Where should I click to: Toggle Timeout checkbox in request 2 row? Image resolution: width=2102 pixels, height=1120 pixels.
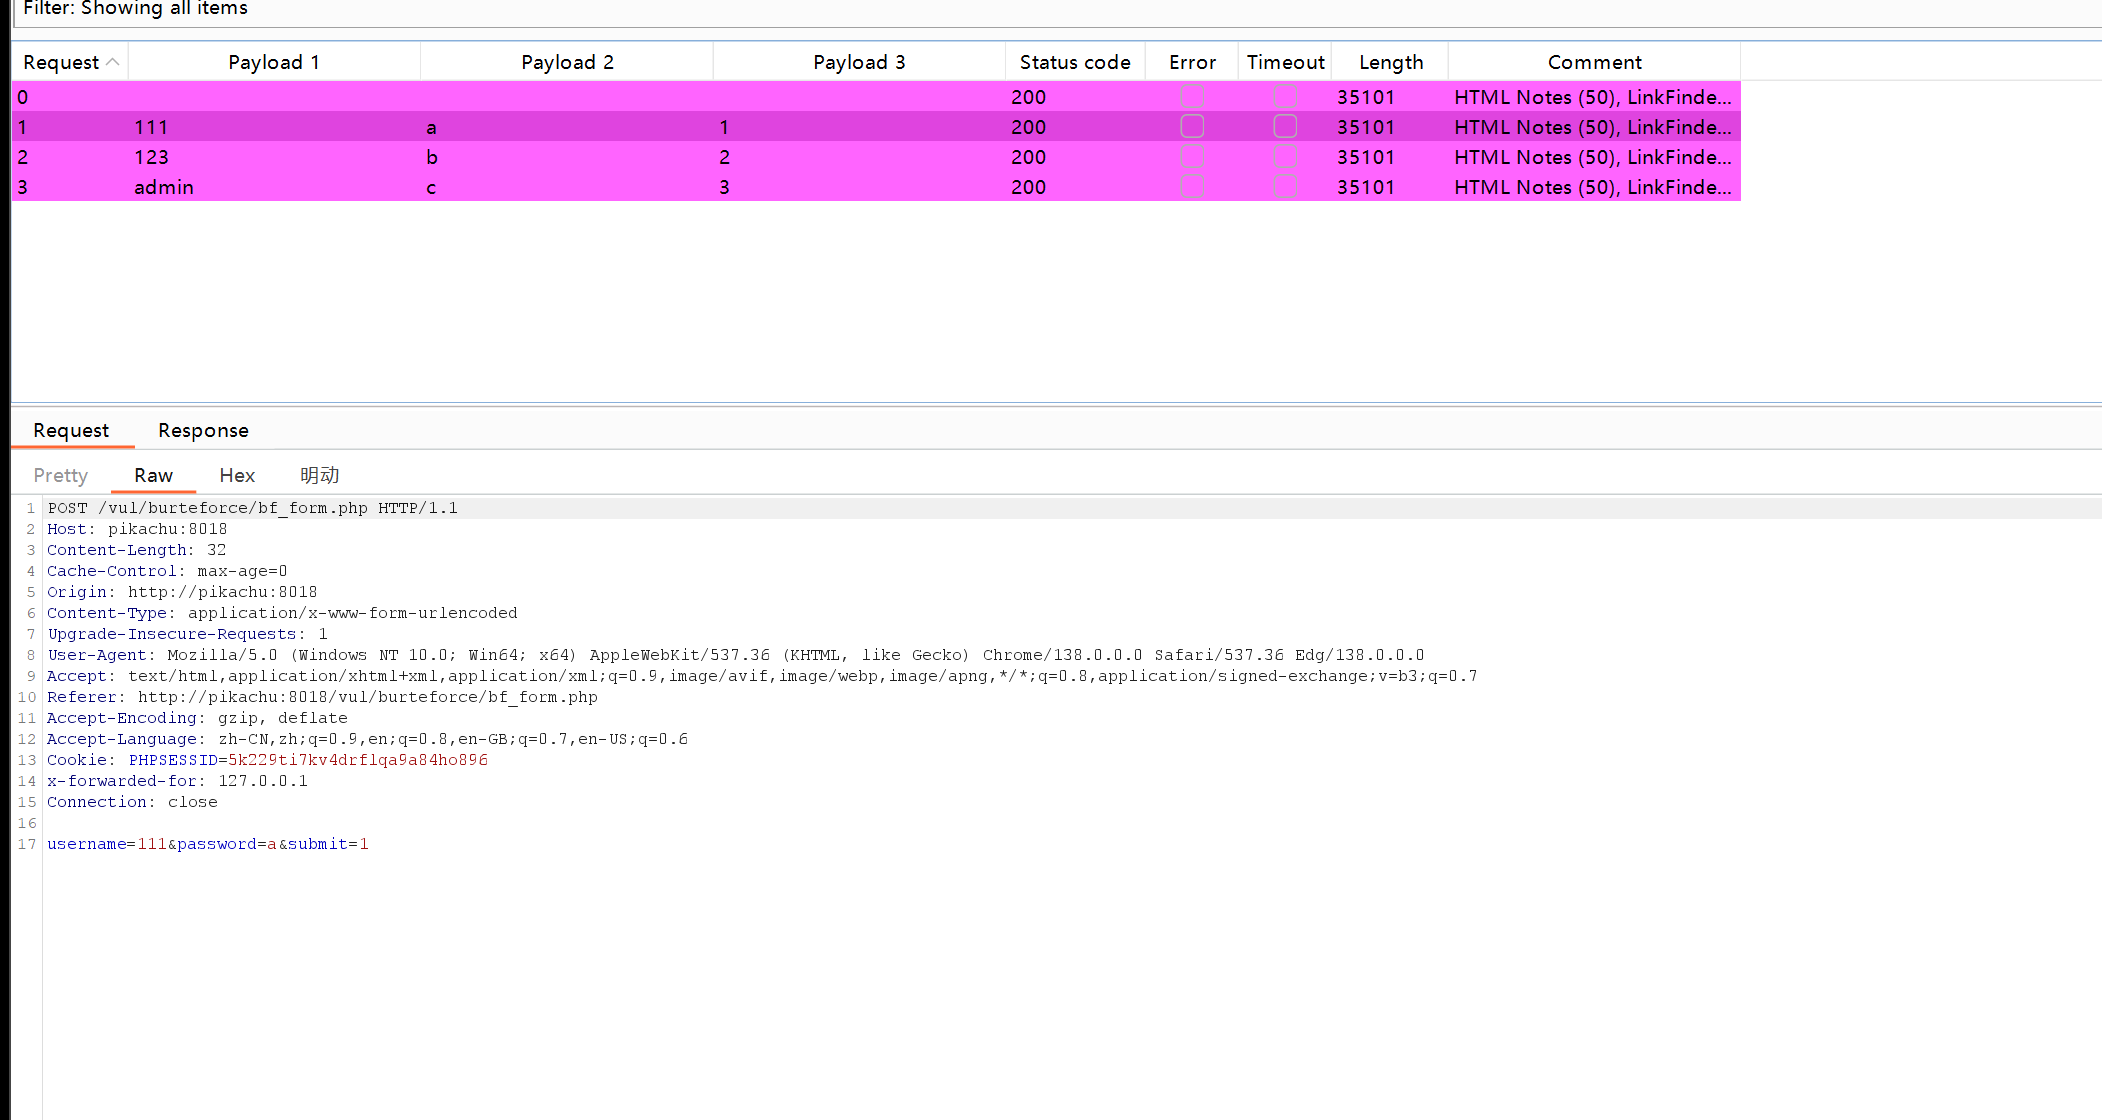(1285, 157)
